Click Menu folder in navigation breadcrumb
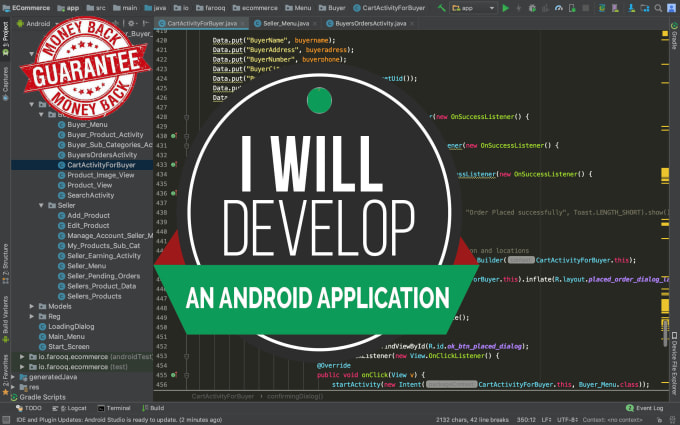Image resolution: width=680 pixels, height=425 pixels. (298, 8)
